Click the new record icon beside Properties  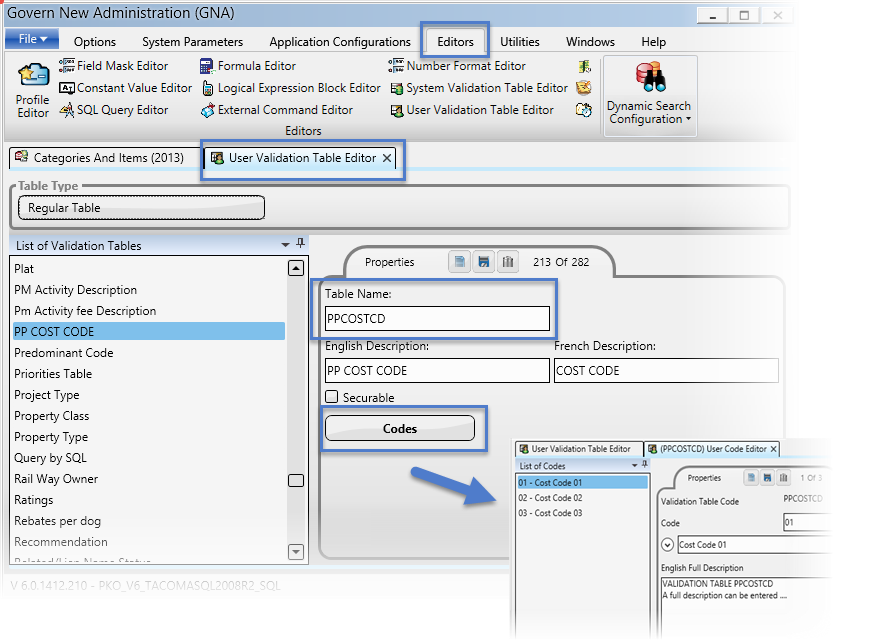pyautogui.click(x=459, y=262)
